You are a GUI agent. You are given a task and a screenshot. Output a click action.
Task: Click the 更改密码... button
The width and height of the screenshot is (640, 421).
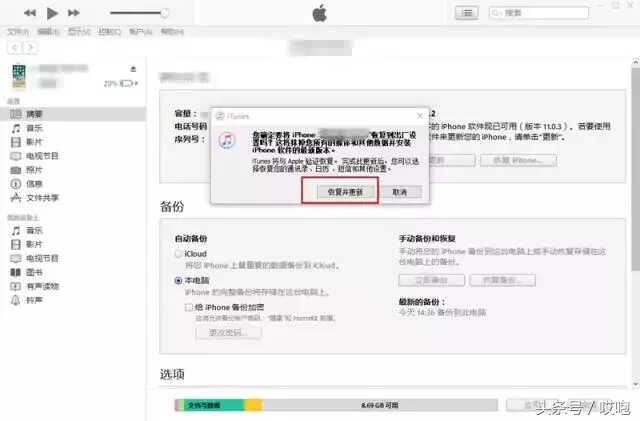point(229,333)
